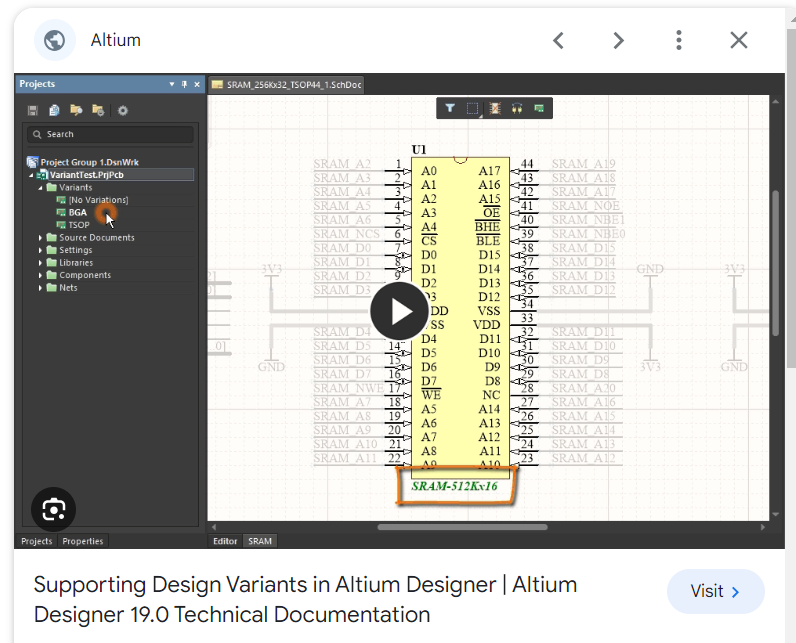Click the folder with gear icon

coord(98,110)
